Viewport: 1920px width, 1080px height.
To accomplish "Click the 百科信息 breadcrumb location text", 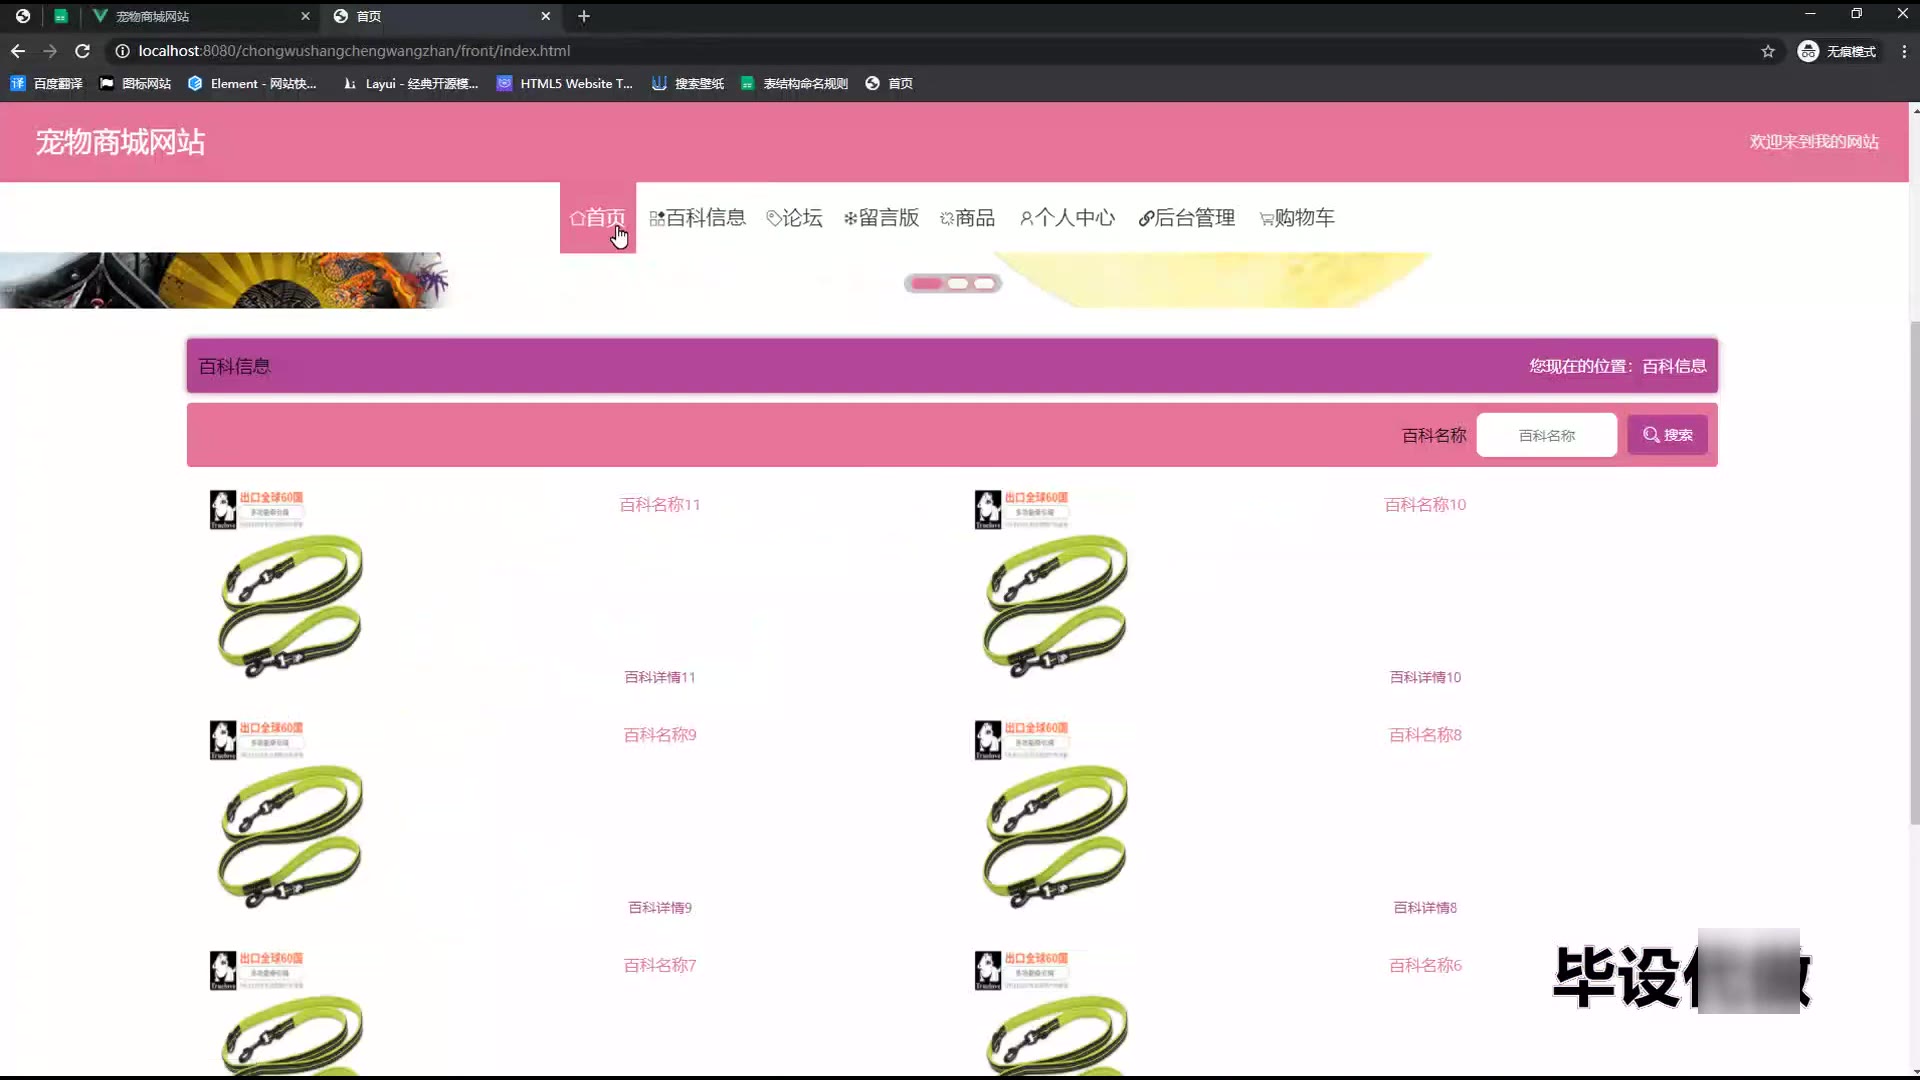I will tap(1674, 366).
